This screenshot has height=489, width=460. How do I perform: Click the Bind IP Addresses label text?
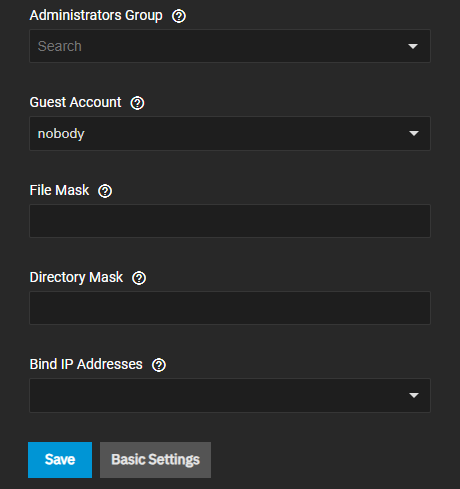pyautogui.click(x=86, y=364)
